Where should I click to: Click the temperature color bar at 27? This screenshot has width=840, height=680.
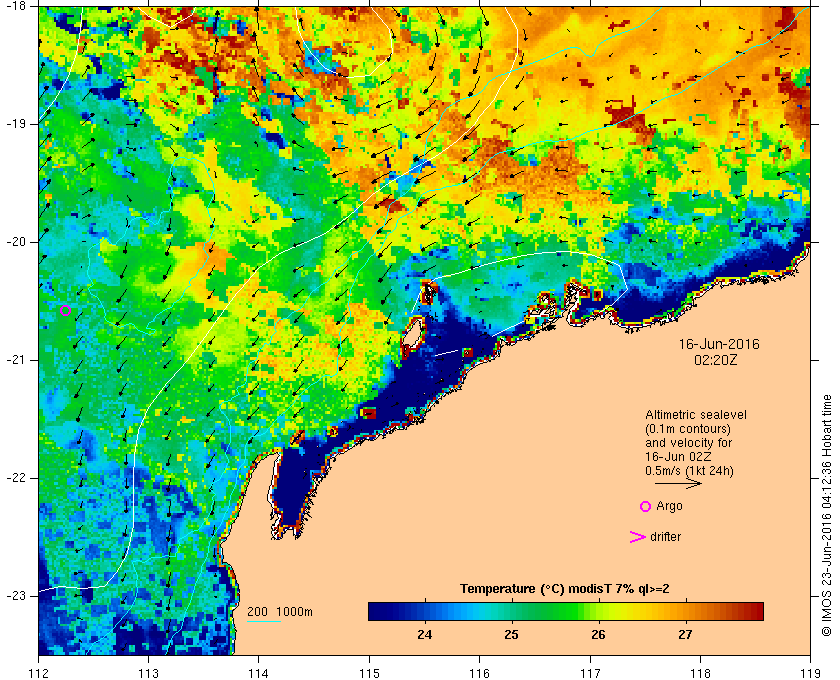pyautogui.click(x=685, y=611)
